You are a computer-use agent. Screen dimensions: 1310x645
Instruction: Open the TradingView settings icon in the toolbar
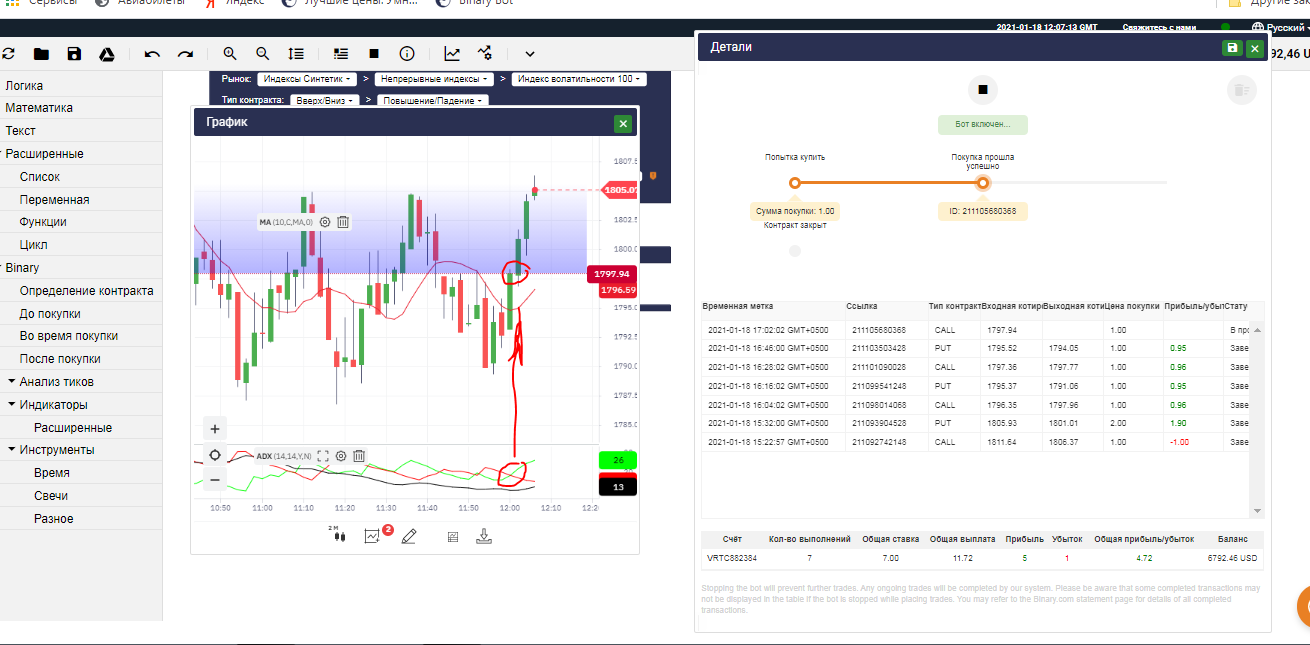pos(485,54)
